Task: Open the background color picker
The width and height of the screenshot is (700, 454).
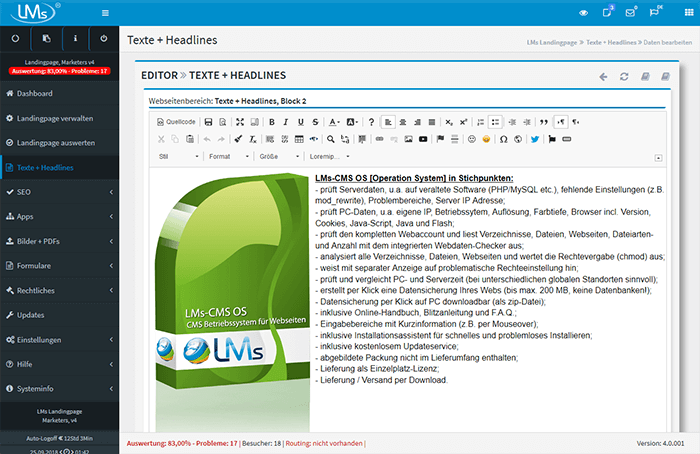Action: (352, 122)
